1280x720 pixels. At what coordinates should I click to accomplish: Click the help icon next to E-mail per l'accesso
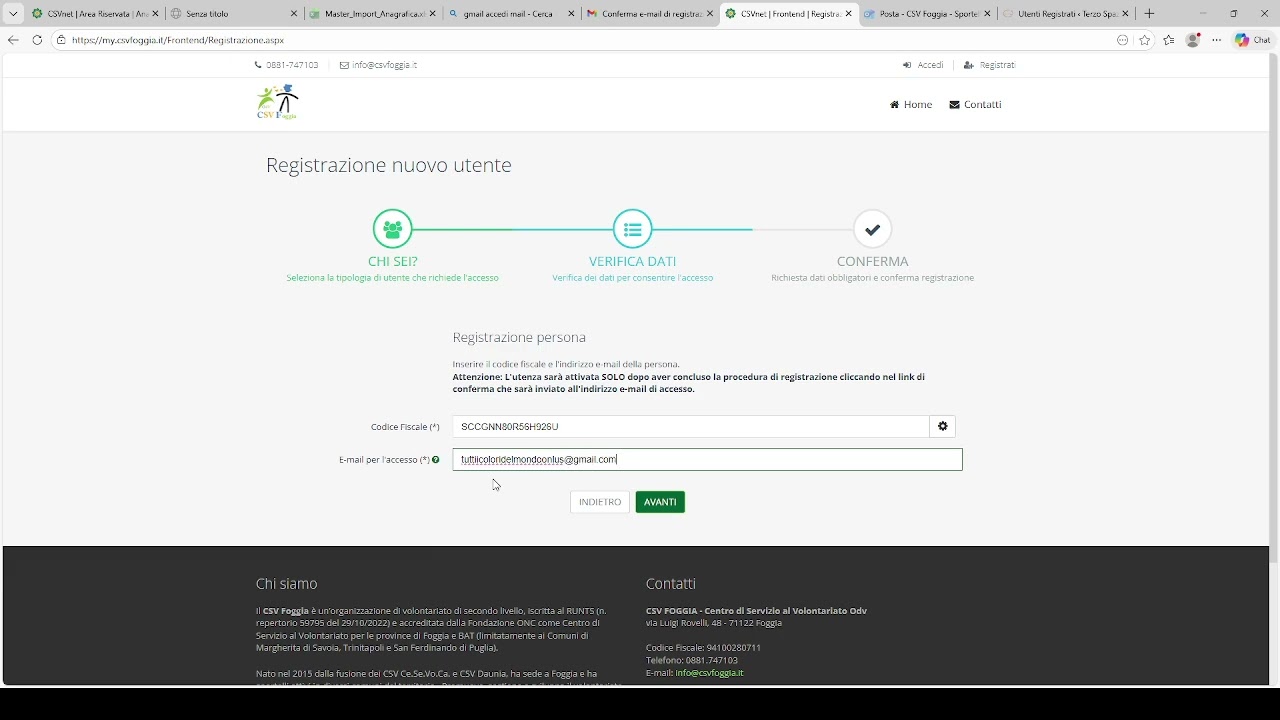[436, 460]
